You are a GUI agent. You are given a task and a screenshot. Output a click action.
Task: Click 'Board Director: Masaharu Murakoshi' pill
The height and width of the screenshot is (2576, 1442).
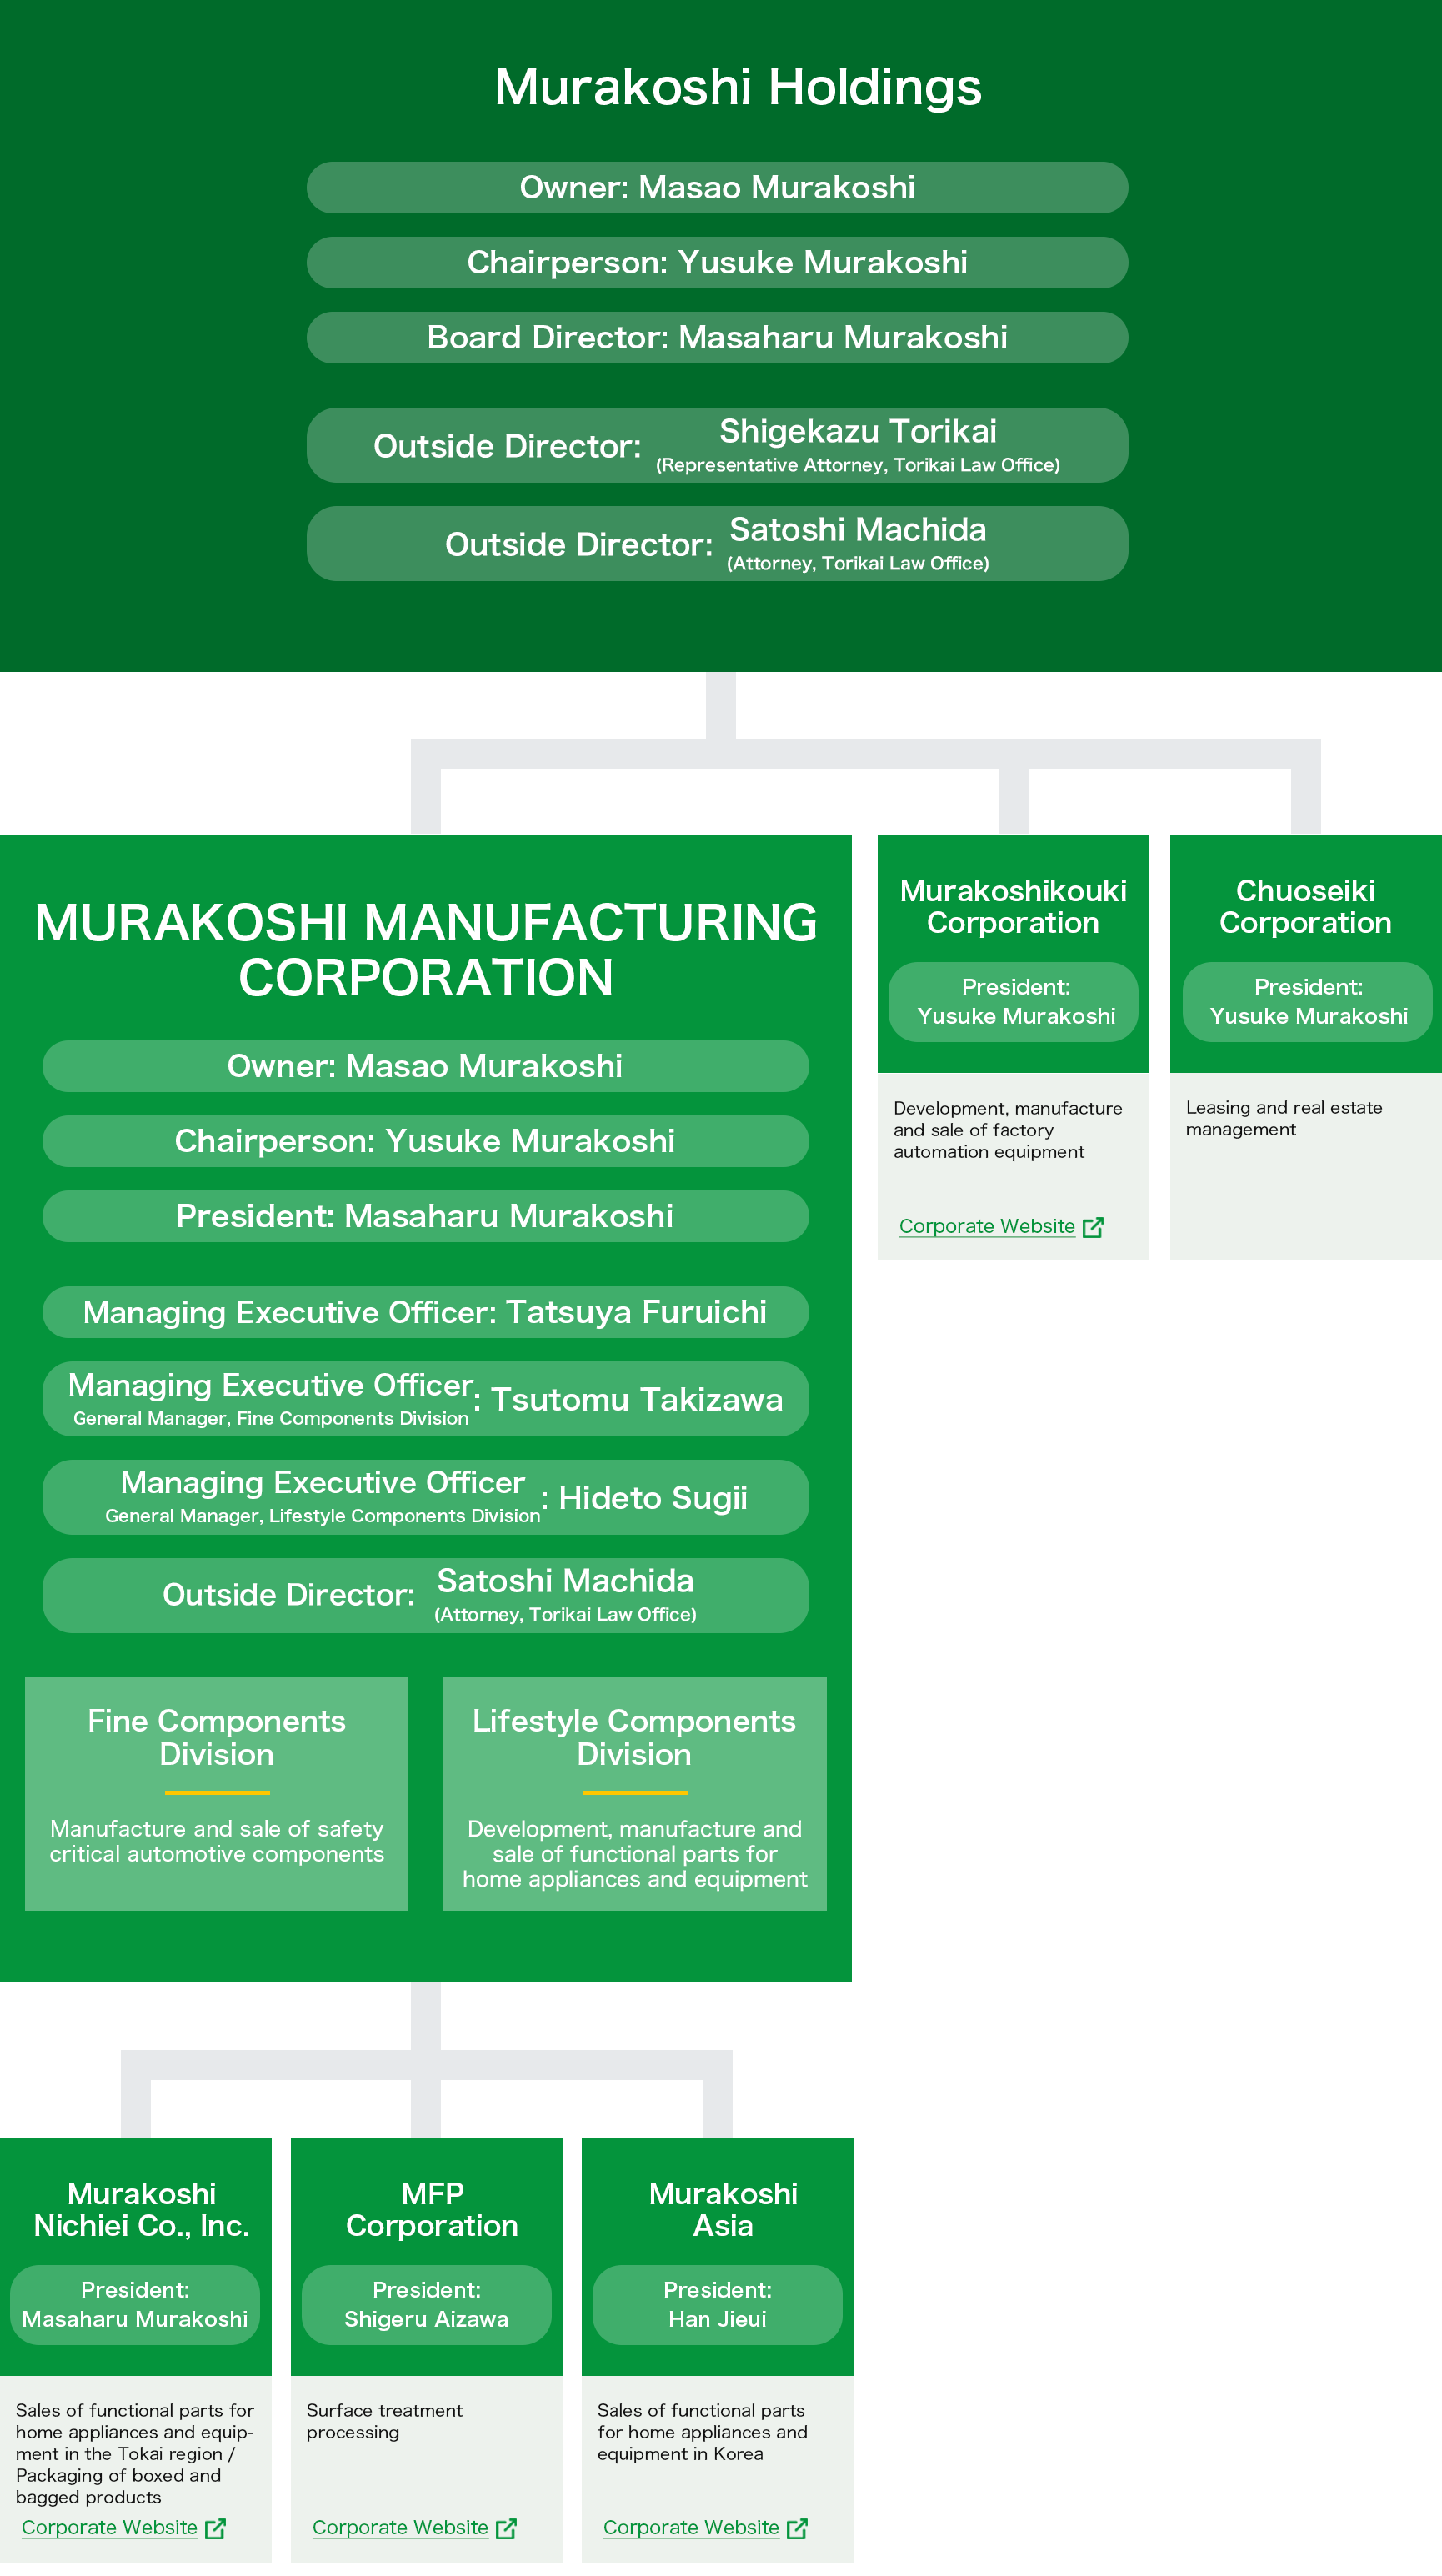coord(717,337)
